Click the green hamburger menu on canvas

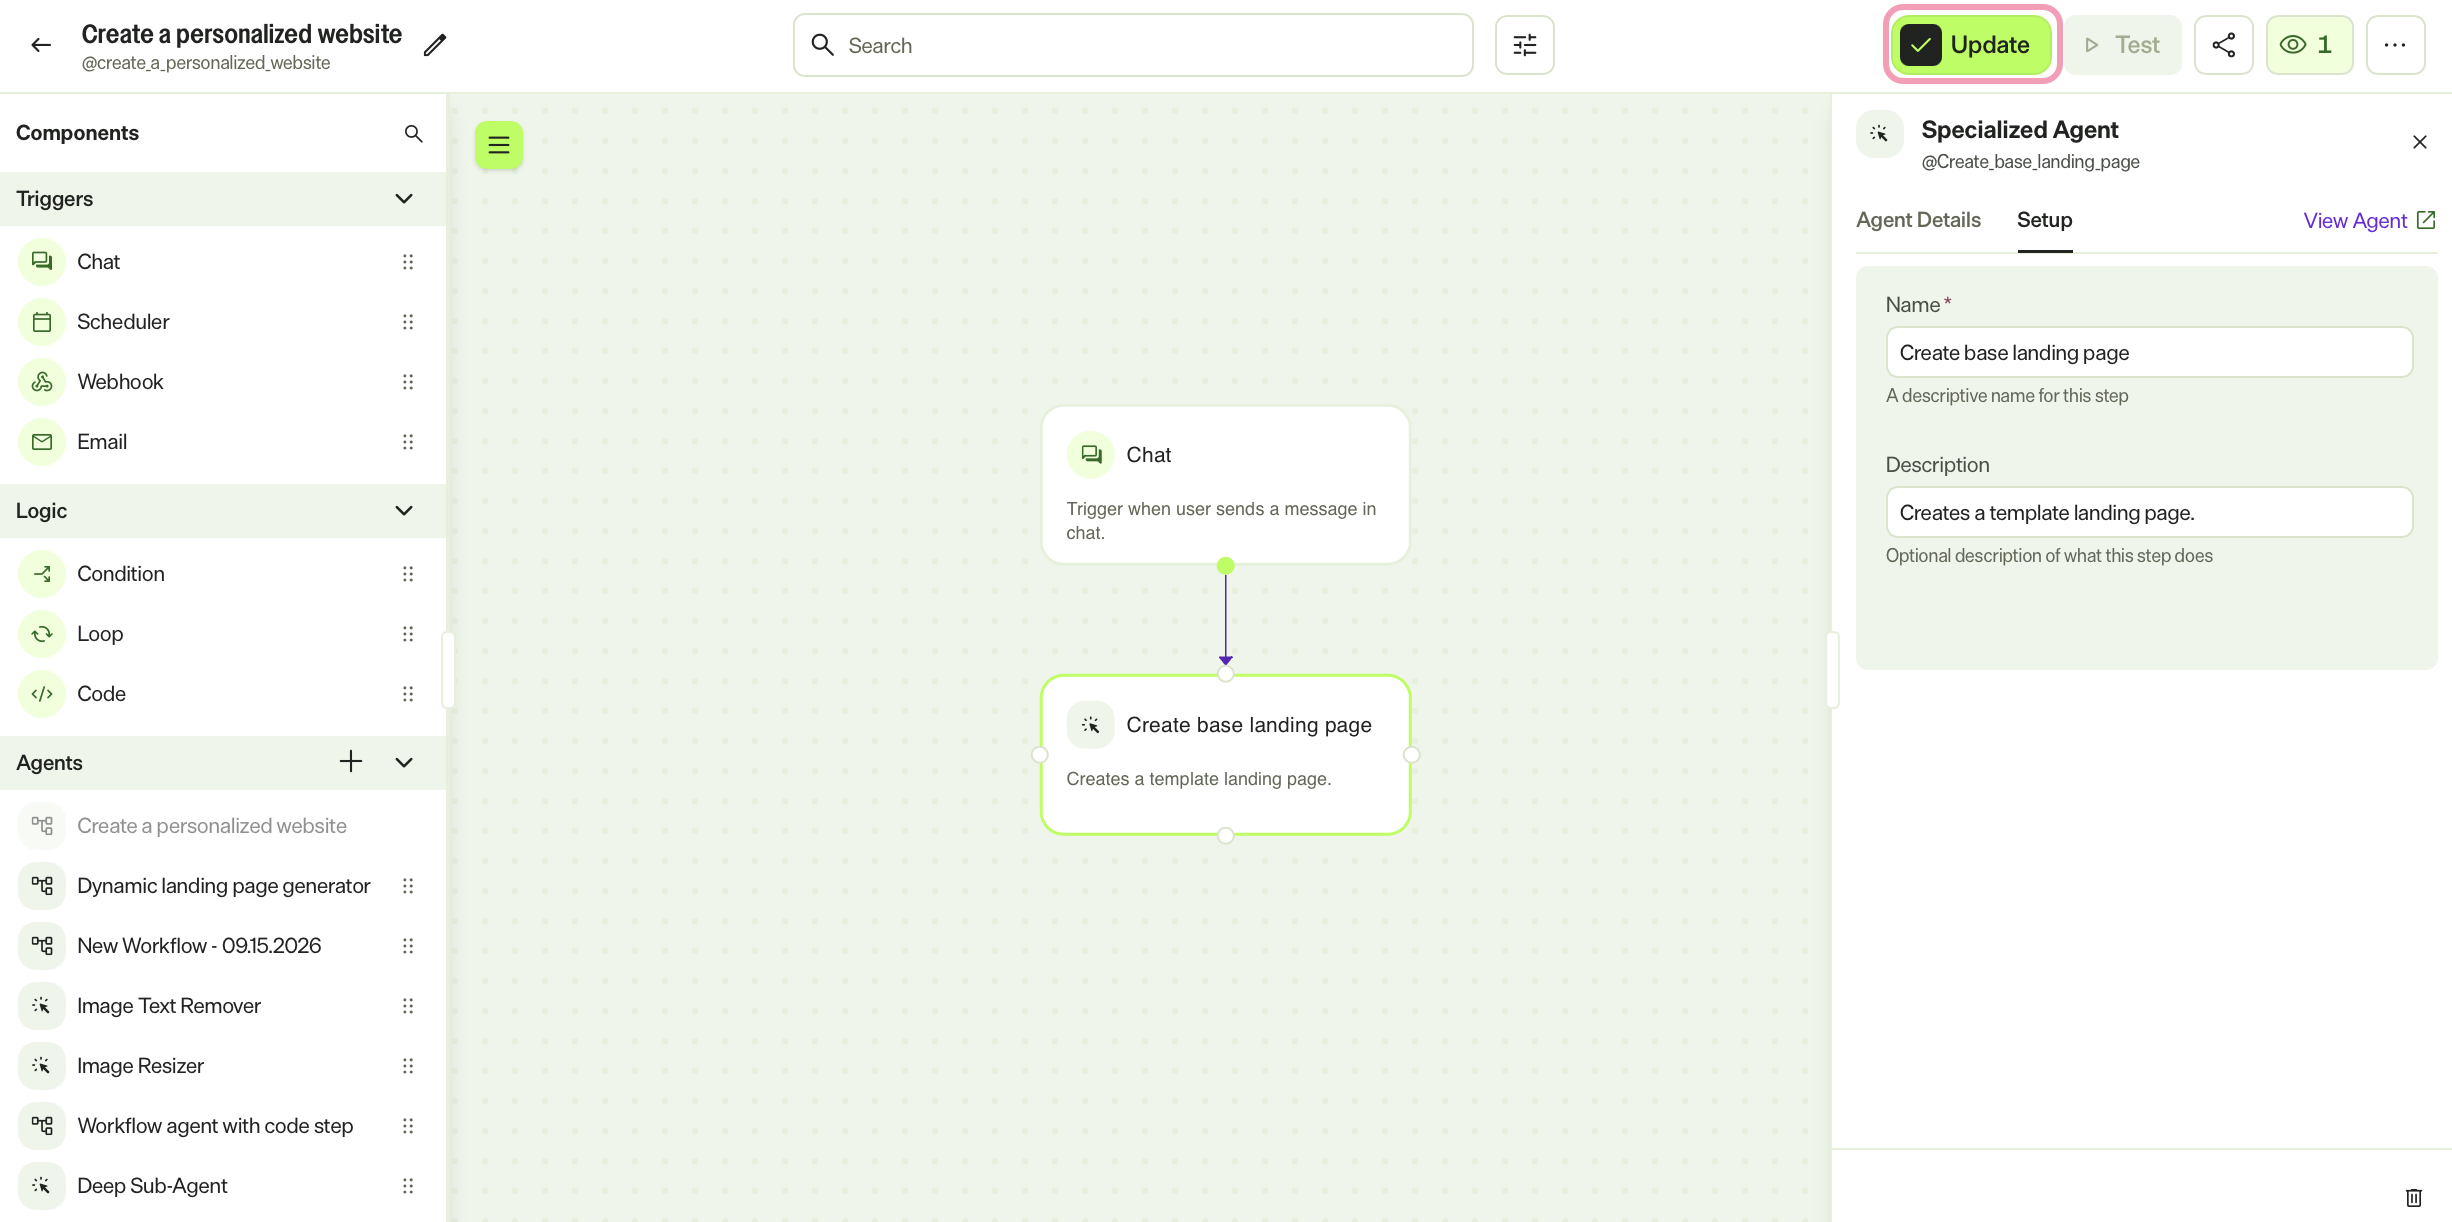pyautogui.click(x=499, y=146)
